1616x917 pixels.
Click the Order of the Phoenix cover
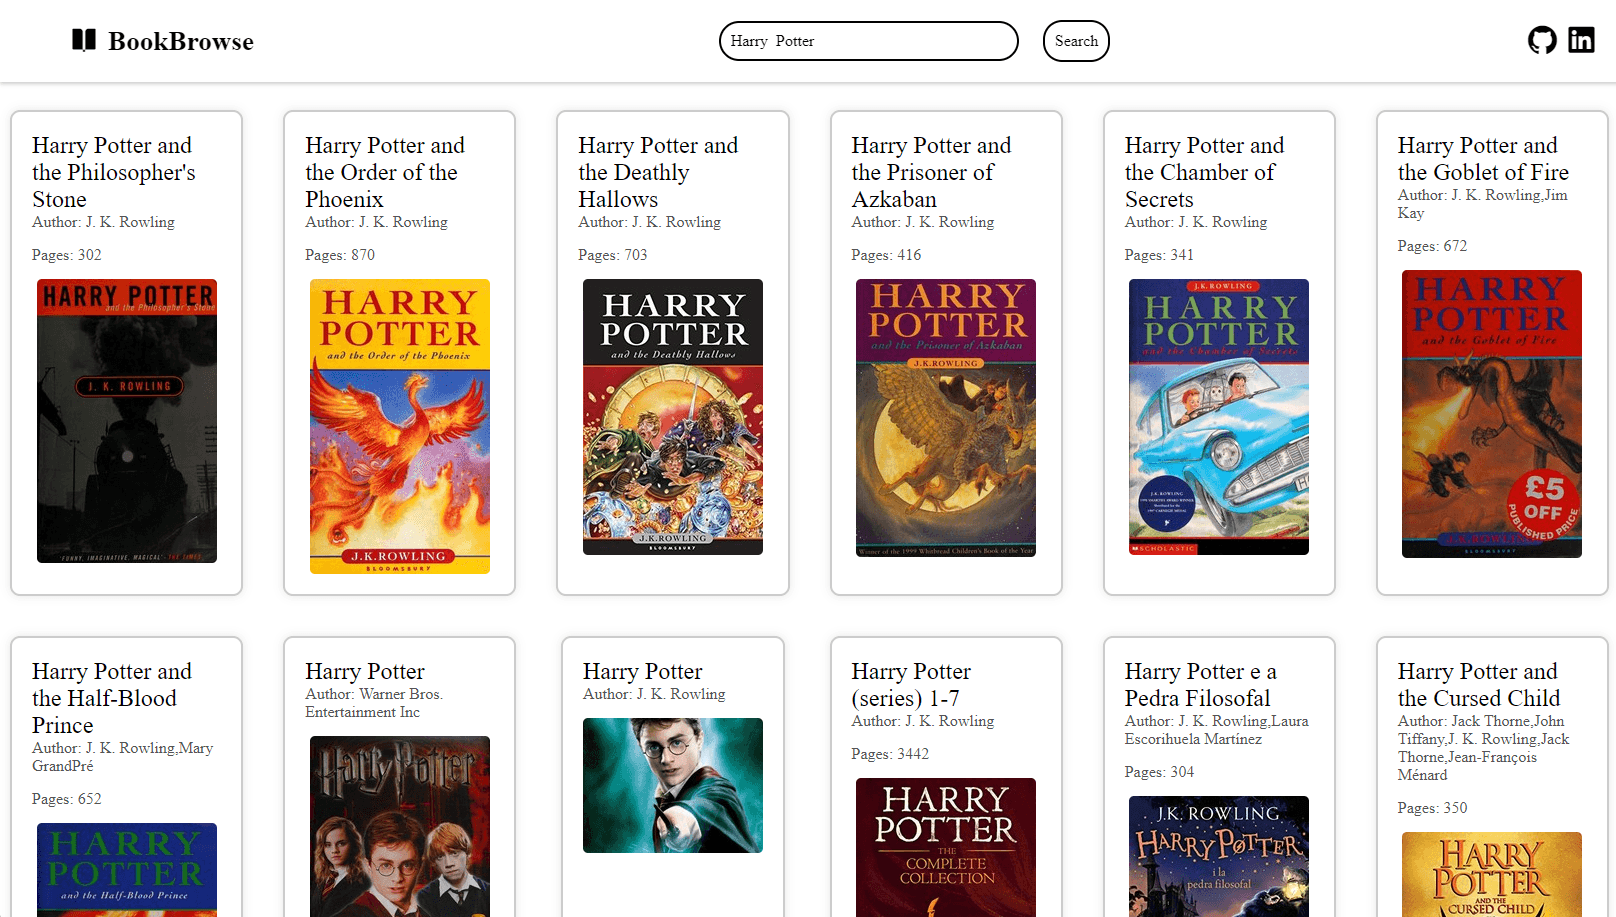(x=399, y=426)
